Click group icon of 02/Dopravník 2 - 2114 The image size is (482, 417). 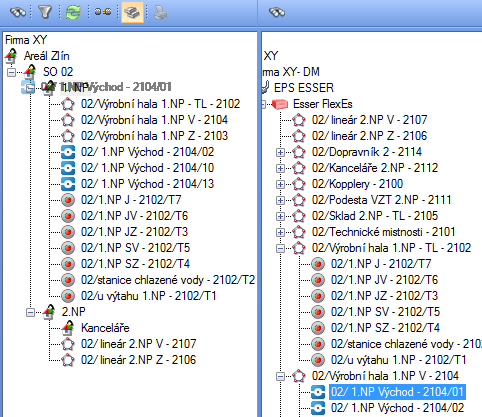pyautogui.click(x=299, y=152)
